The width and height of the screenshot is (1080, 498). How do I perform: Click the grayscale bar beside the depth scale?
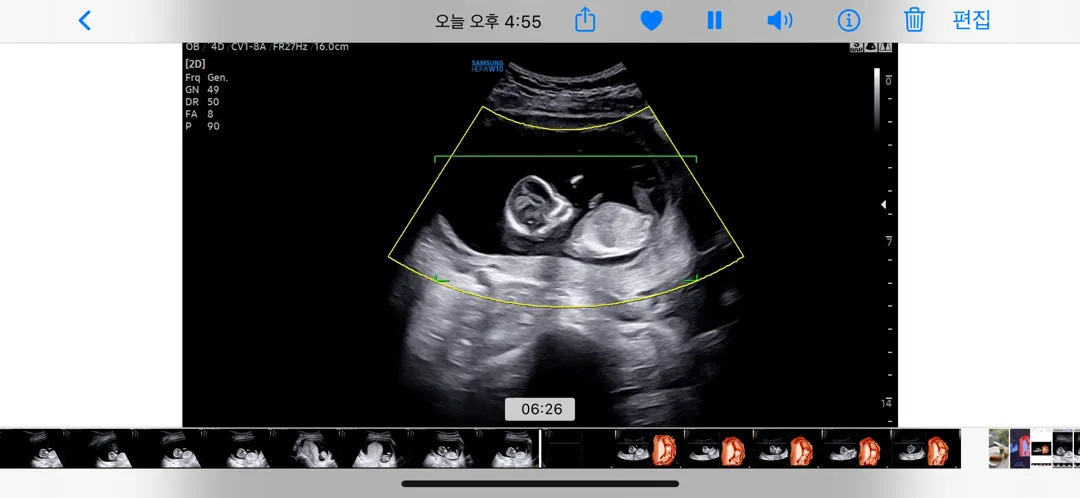tap(877, 100)
